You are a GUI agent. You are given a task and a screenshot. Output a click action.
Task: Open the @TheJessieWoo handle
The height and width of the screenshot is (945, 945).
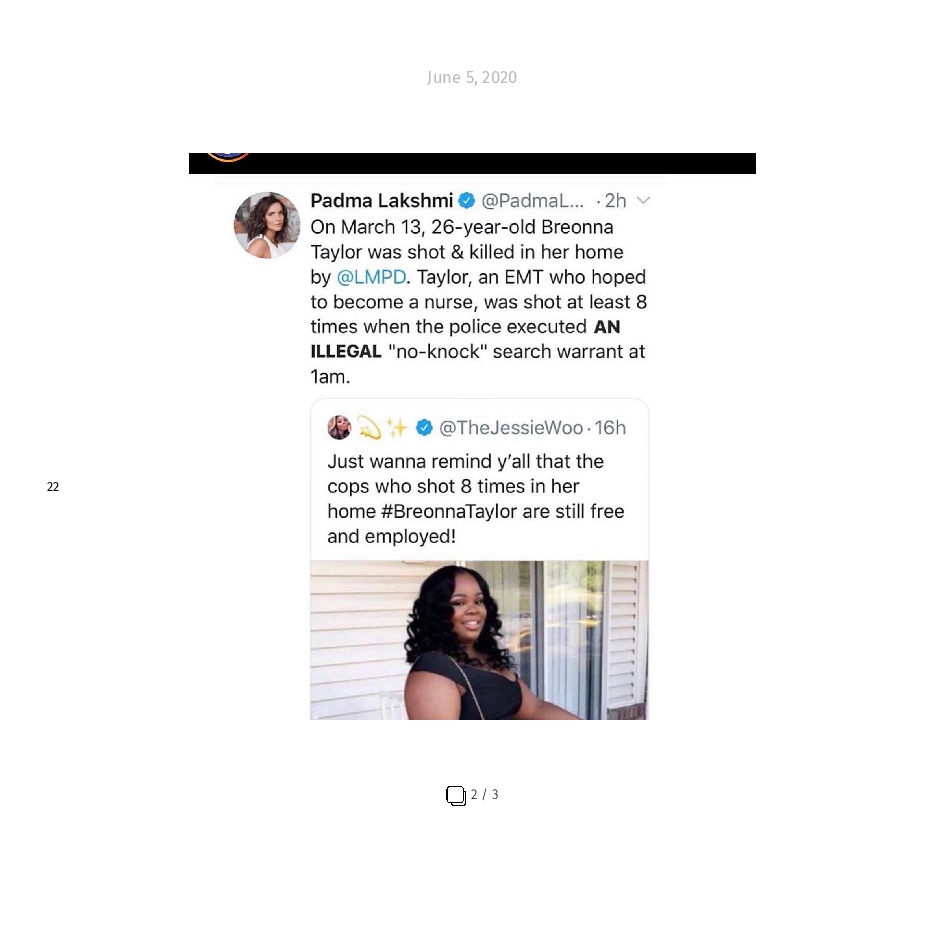coord(511,427)
